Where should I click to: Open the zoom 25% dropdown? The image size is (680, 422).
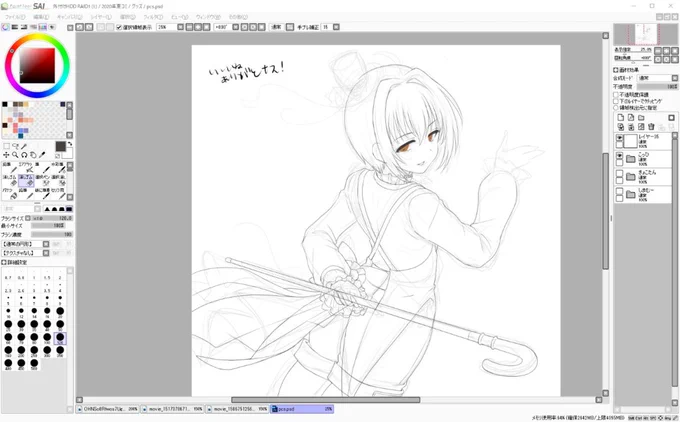click(x=180, y=27)
